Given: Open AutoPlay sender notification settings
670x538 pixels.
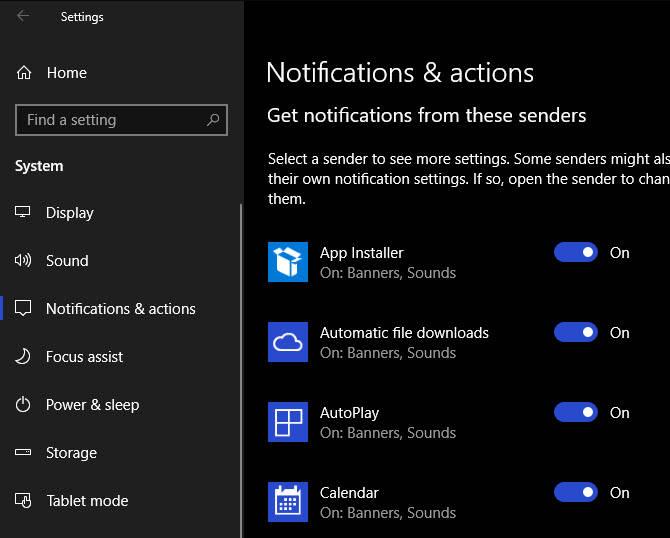Looking at the screenshot, I should [x=406, y=422].
